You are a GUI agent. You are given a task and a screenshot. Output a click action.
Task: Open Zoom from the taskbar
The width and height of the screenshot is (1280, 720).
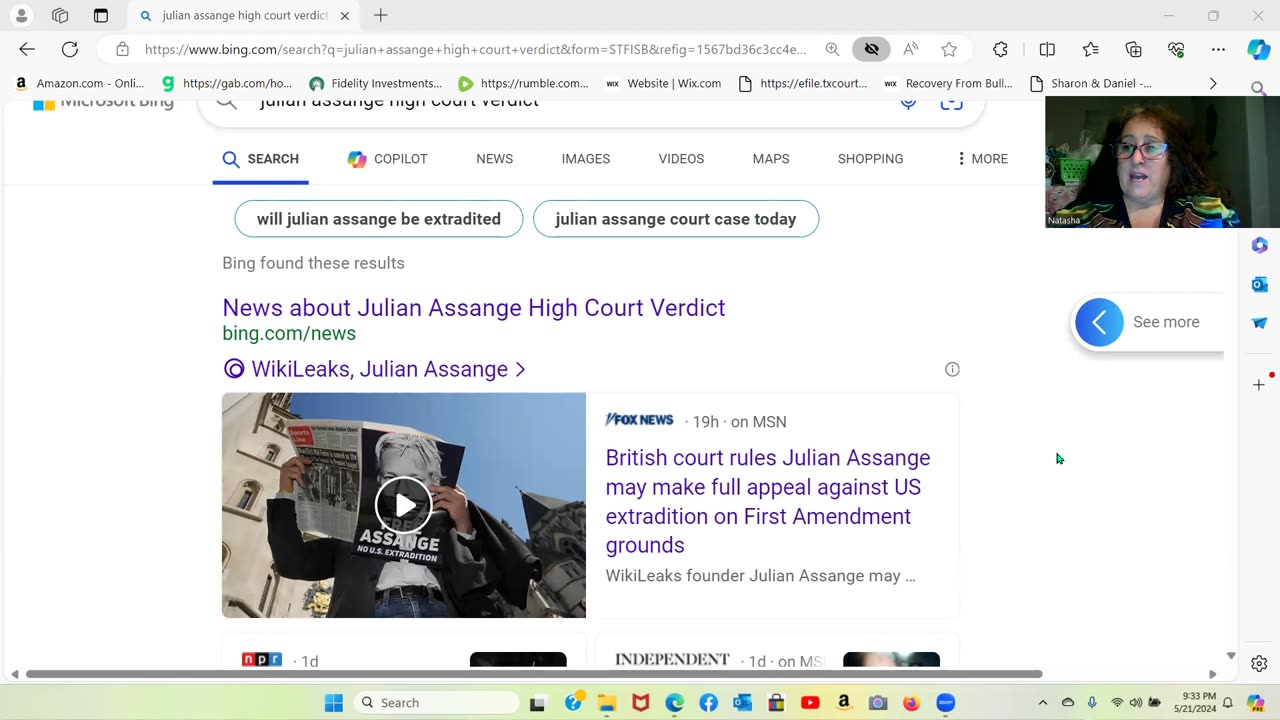(946, 703)
